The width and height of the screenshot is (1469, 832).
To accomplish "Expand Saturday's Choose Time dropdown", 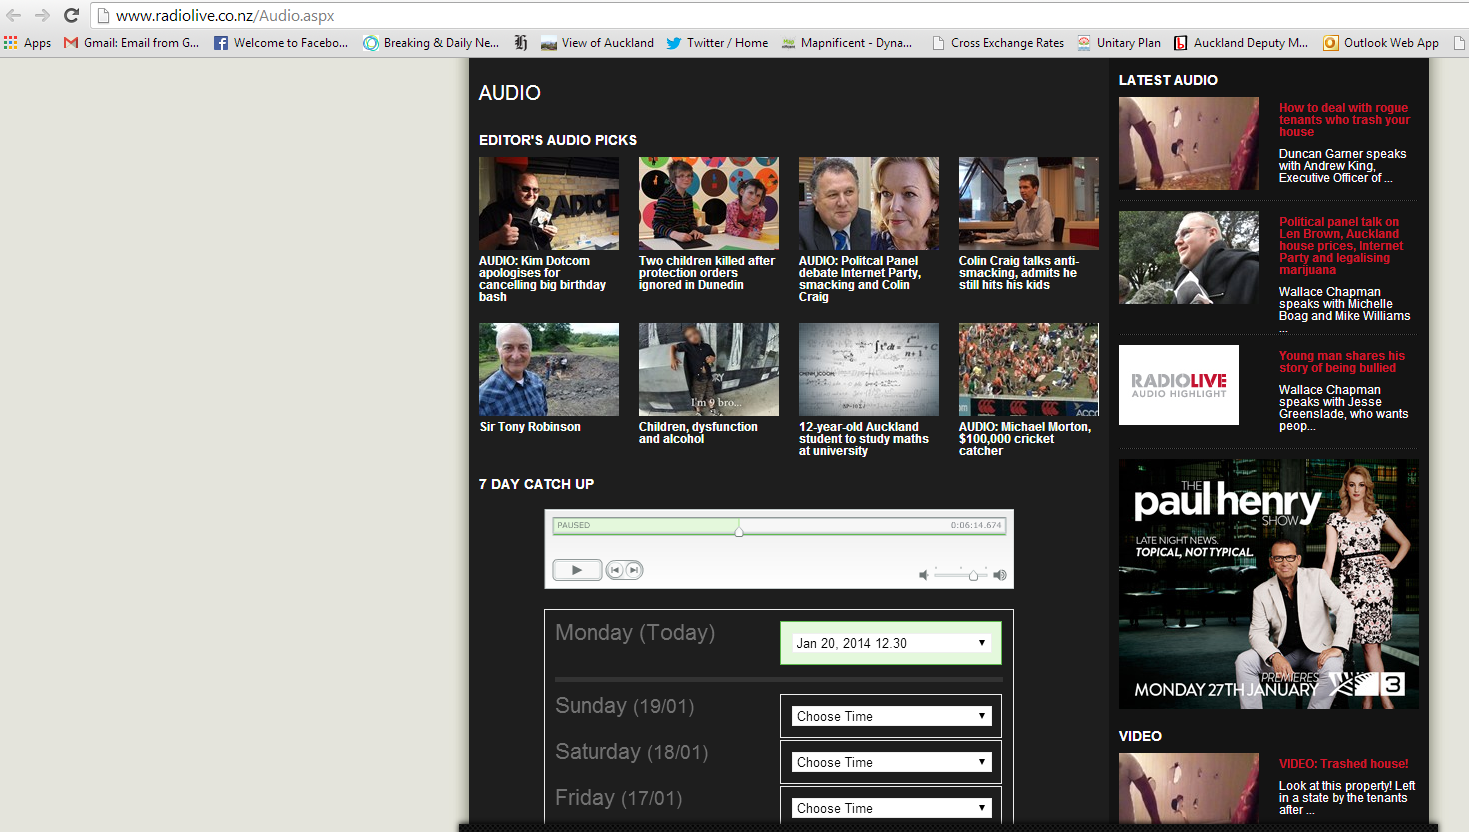I will 890,762.
